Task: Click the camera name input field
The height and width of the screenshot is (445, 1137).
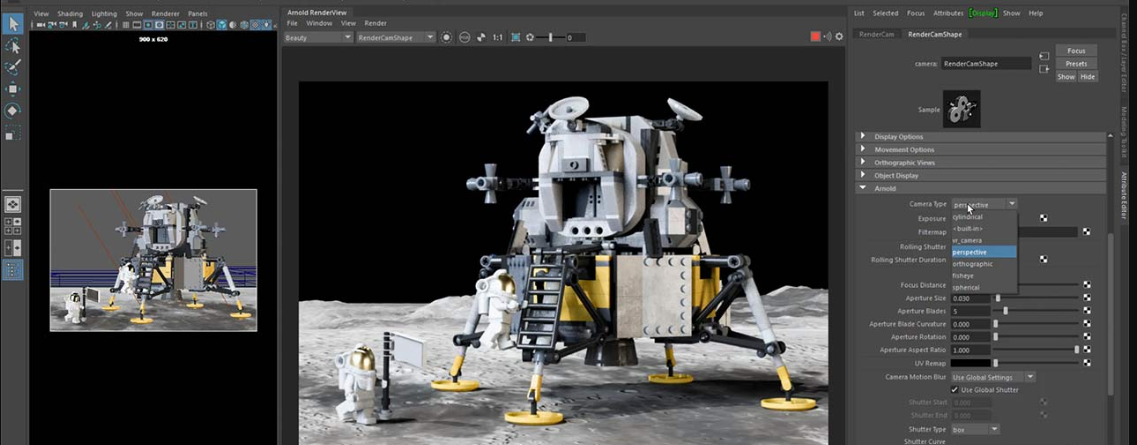Action: [986, 64]
